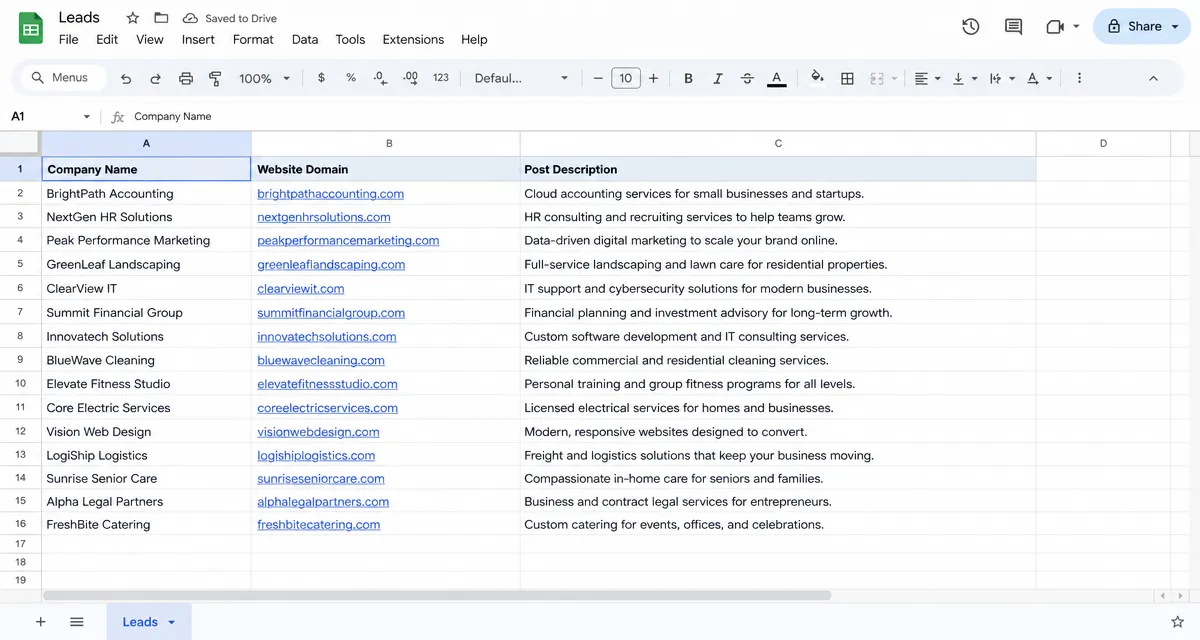The width and height of the screenshot is (1200, 640).
Task: Star the Leads document
Action: (x=133, y=18)
